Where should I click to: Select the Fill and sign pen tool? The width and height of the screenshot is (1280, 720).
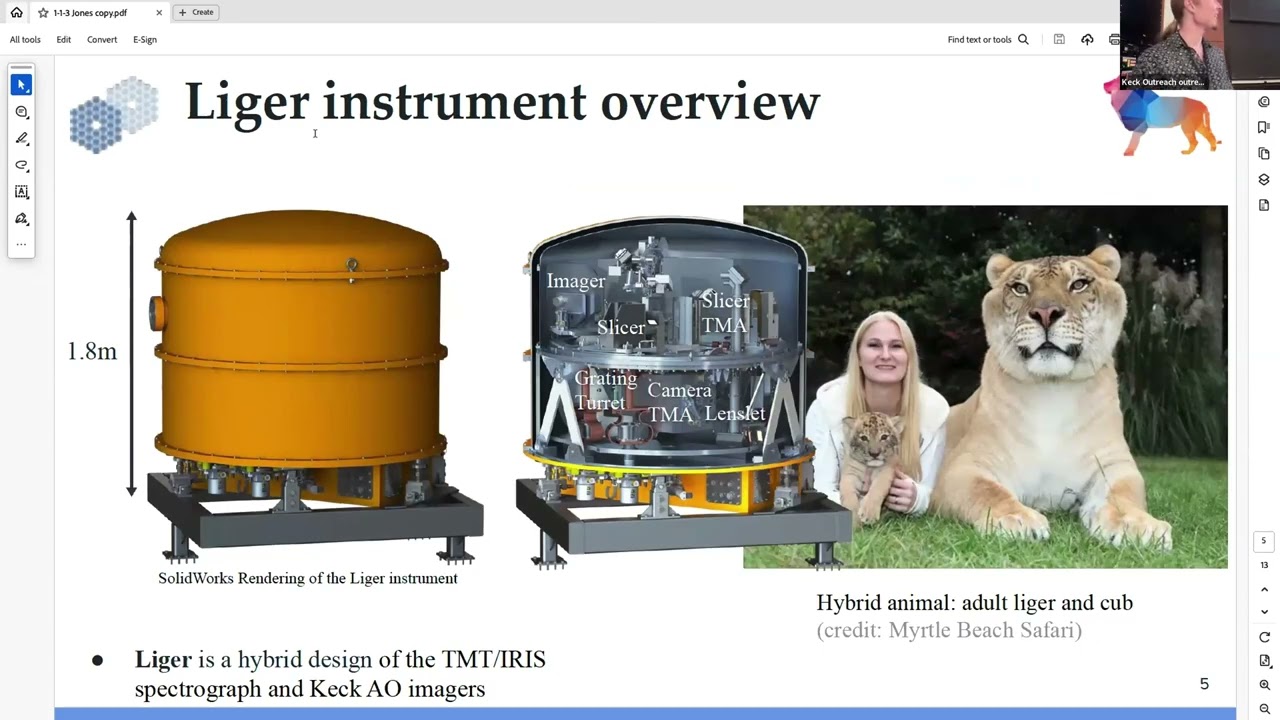coord(21,218)
